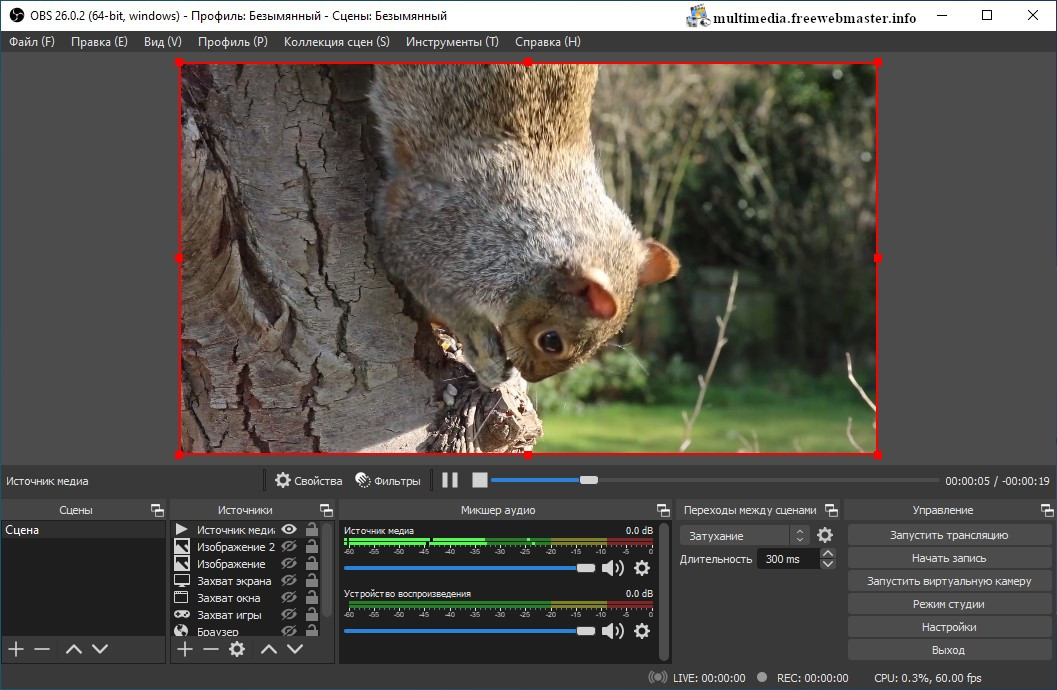
Task: Click Запустить виртуальную камеру
Action: pyautogui.click(x=949, y=581)
